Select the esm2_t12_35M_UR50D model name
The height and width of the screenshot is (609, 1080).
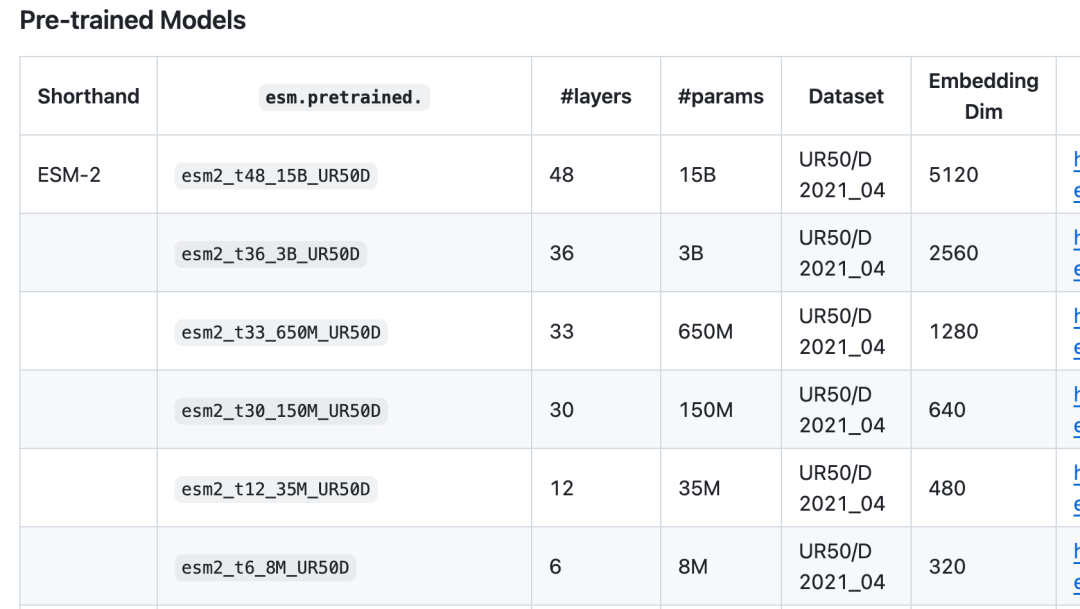[x=276, y=489]
